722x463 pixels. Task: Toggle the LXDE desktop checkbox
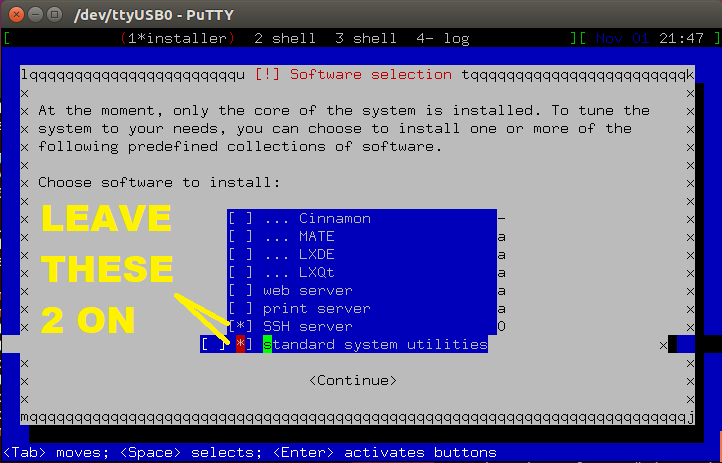point(240,255)
